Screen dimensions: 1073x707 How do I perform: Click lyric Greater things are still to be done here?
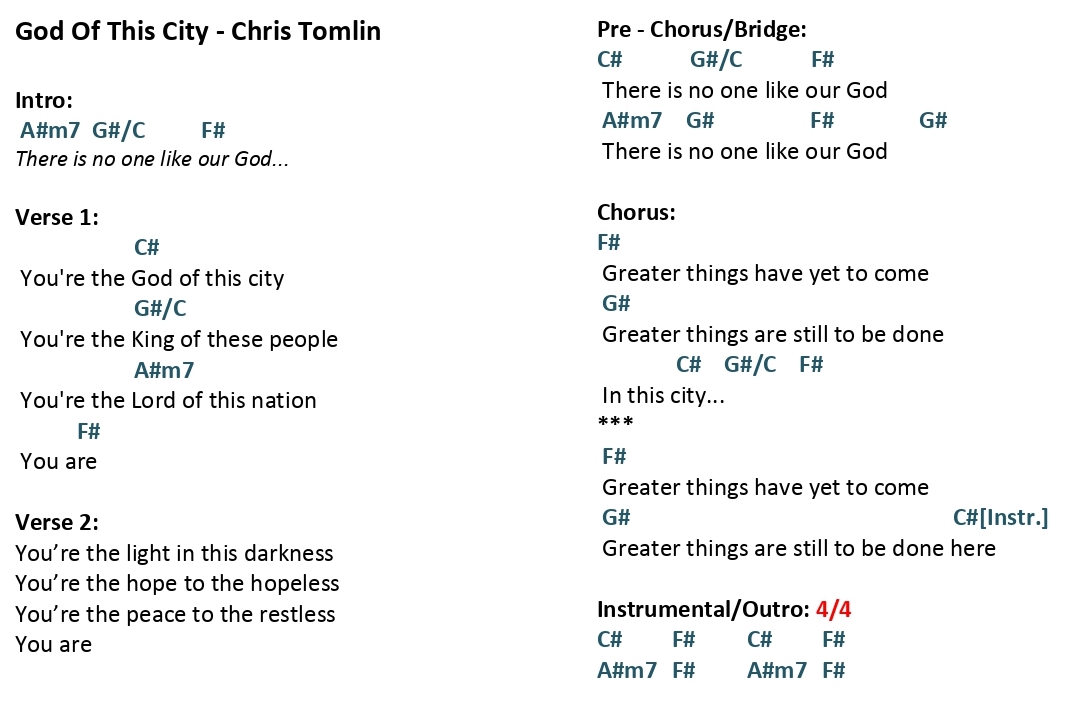(799, 548)
